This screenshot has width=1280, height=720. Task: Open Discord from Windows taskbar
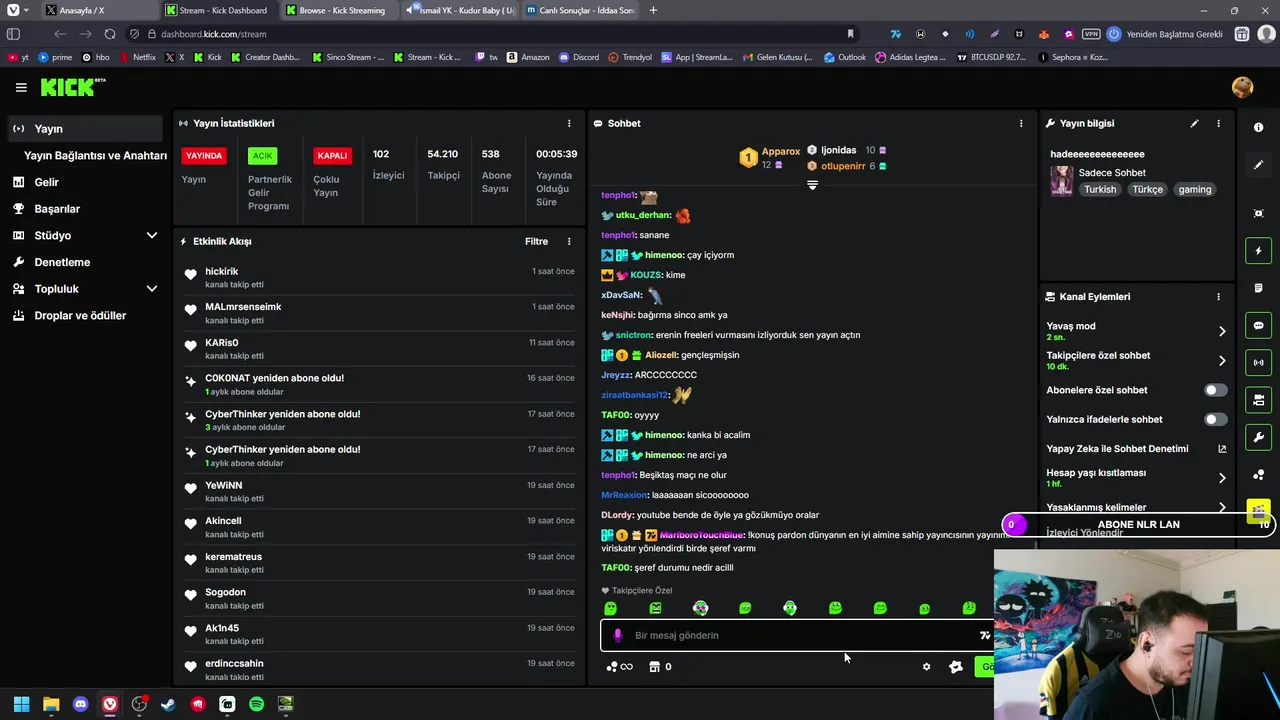[80, 704]
